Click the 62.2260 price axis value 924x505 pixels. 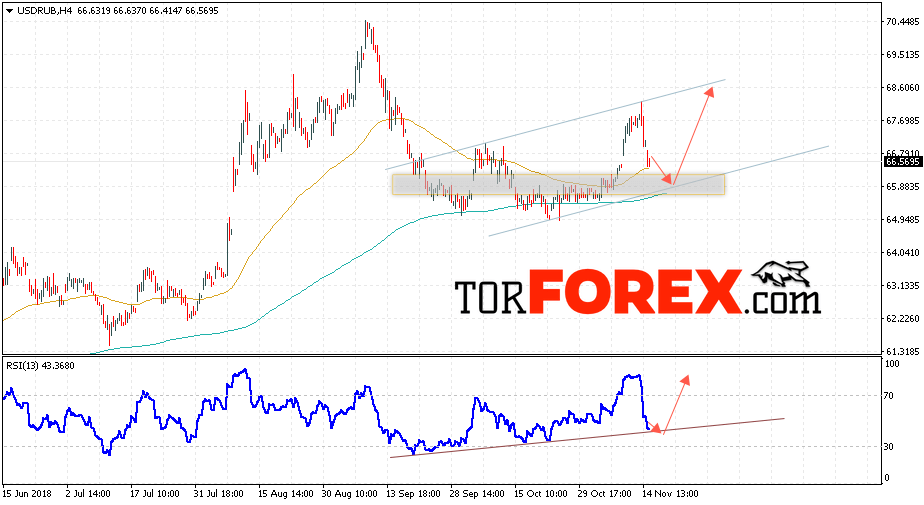(x=903, y=319)
